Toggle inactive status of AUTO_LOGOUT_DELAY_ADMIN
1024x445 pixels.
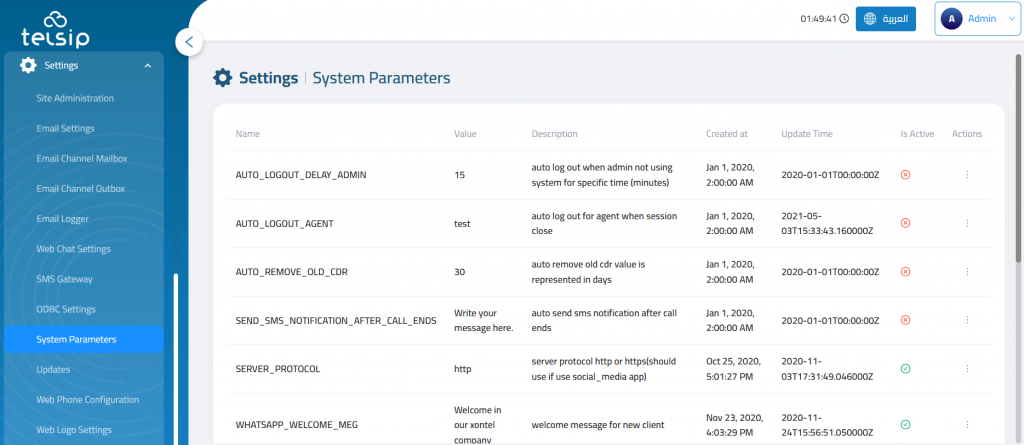tap(905, 175)
